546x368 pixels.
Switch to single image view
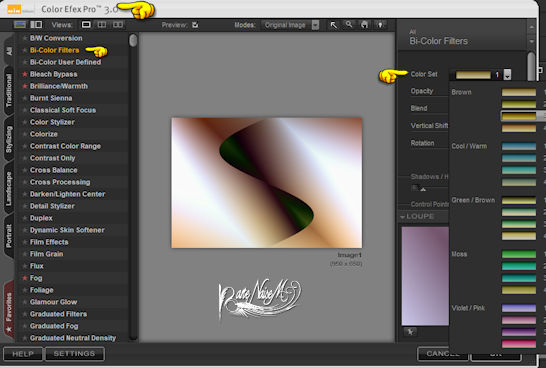coord(86,25)
